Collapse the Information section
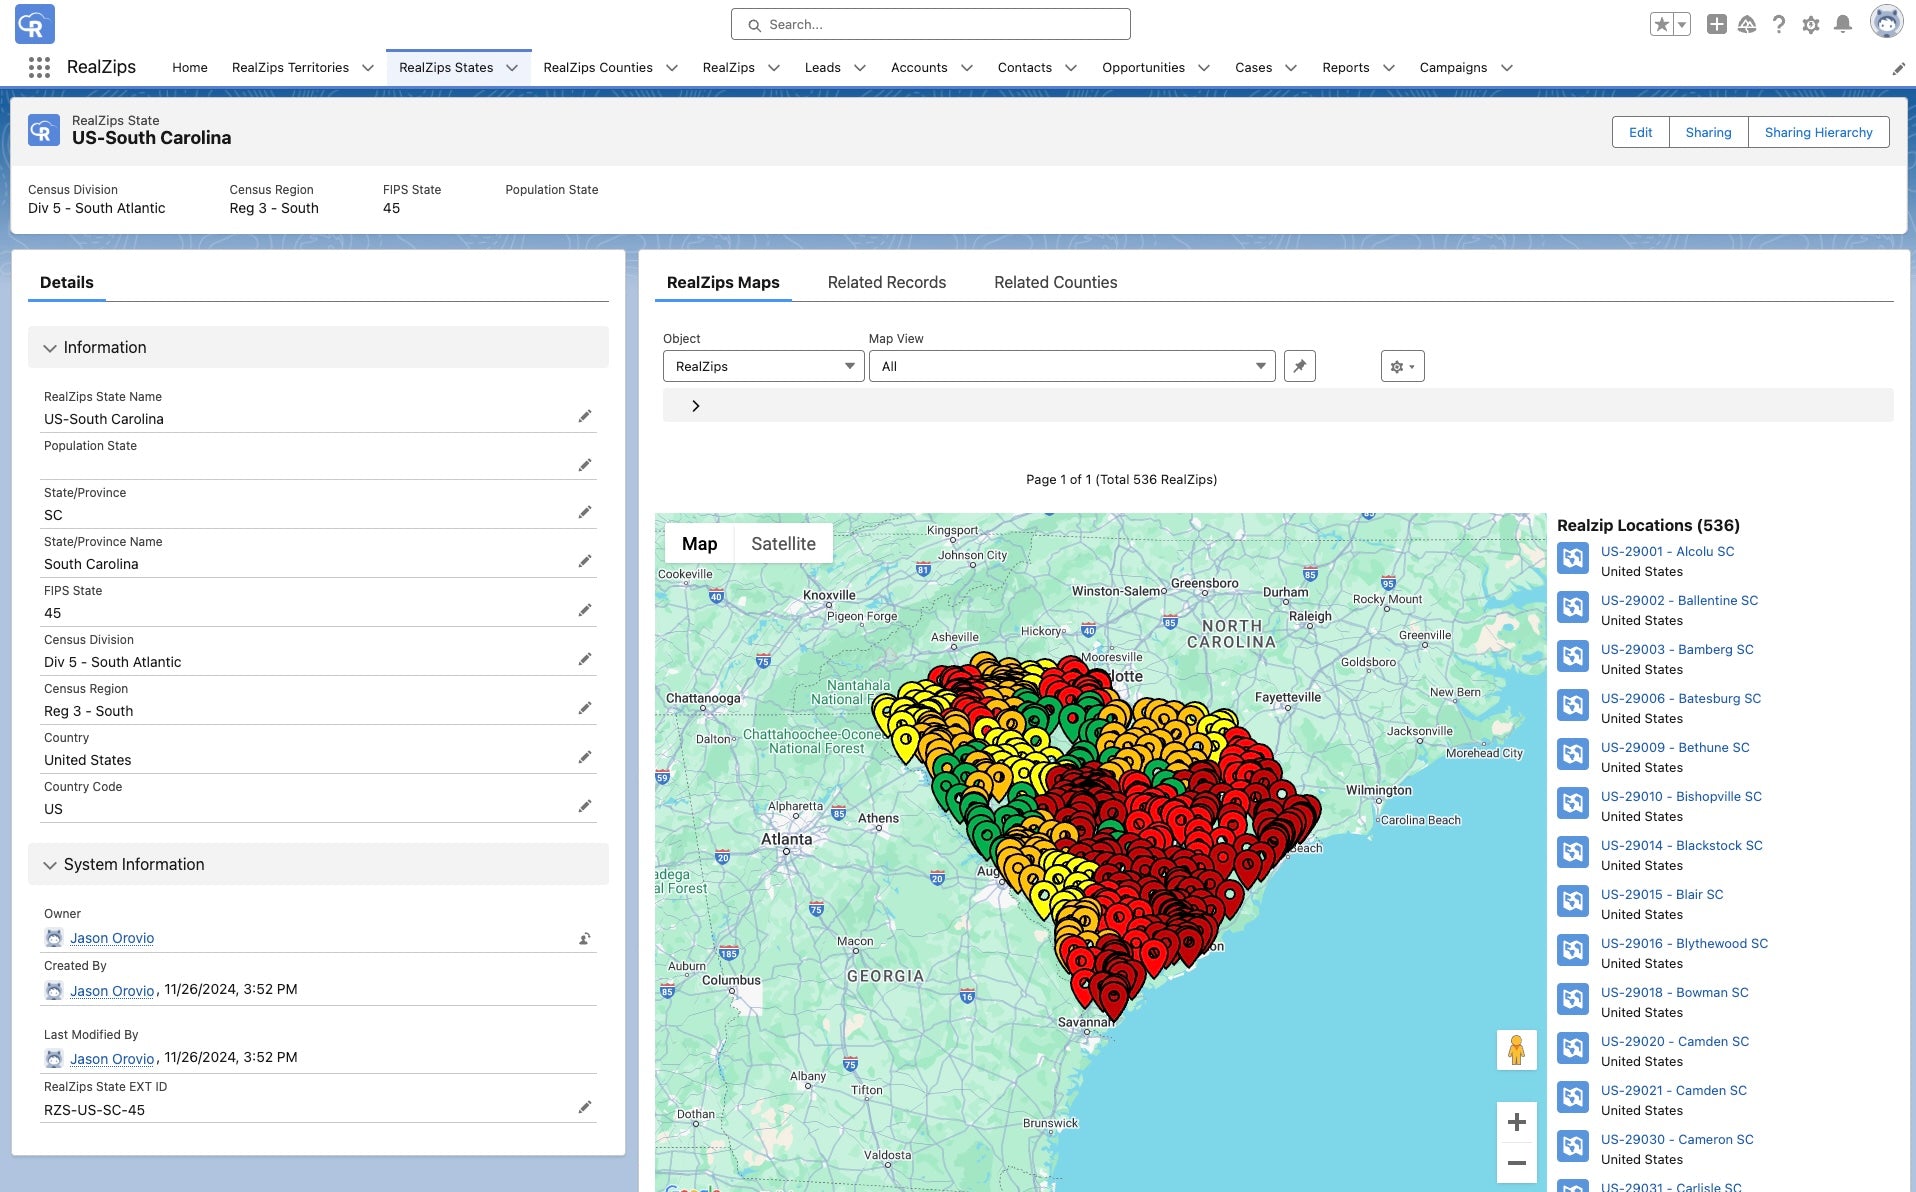This screenshot has height=1192, width=1916. point(50,348)
